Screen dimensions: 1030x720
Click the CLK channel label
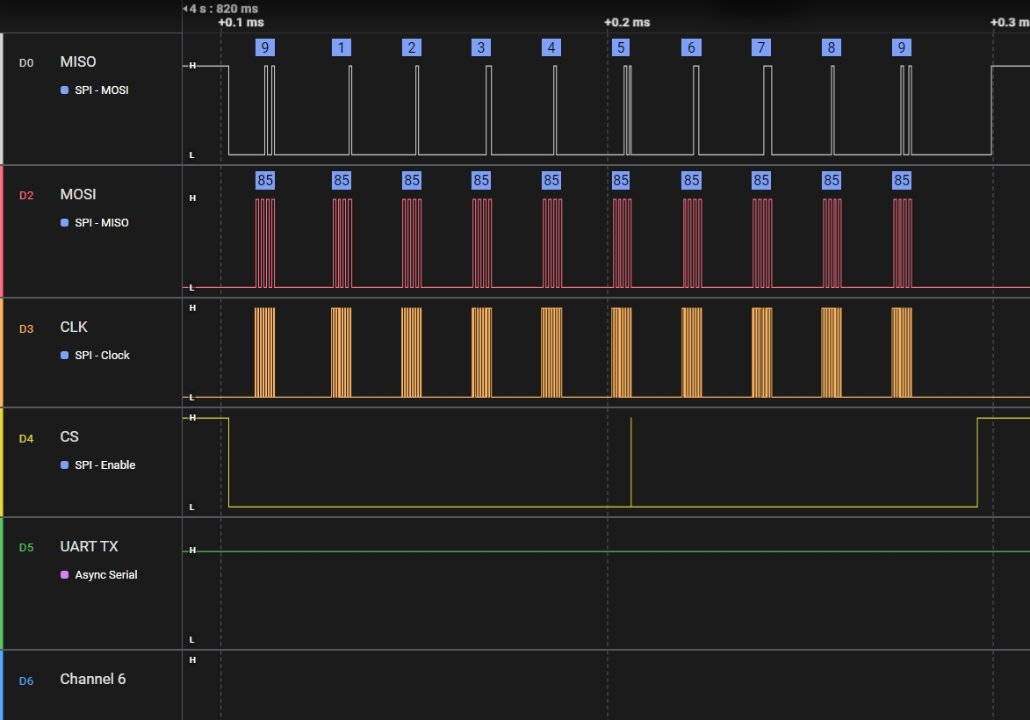click(74, 327)
